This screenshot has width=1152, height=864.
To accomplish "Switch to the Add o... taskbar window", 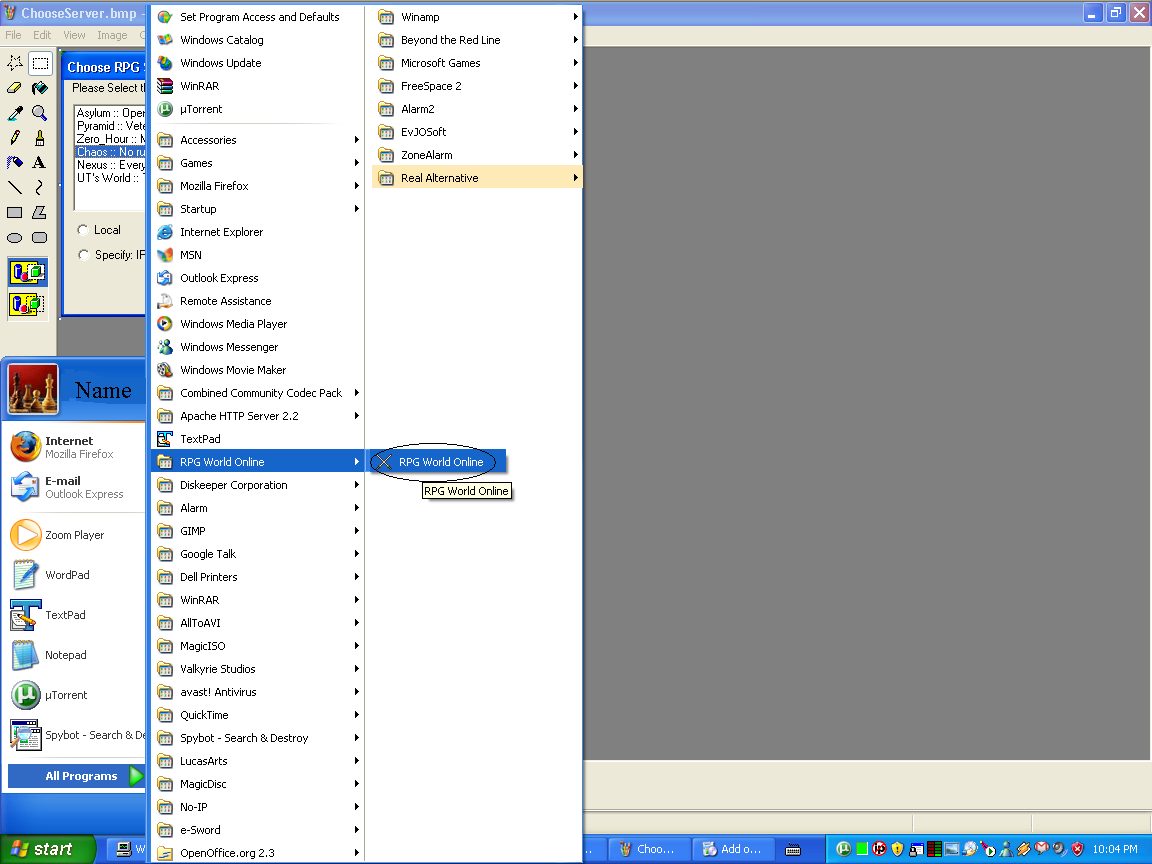I will point(733,849).
